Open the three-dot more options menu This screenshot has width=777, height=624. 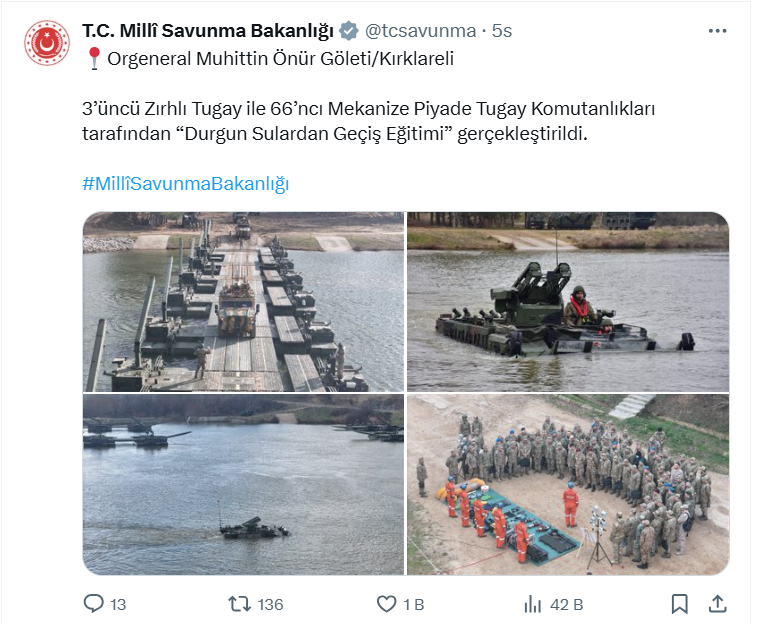coord(717,31)
